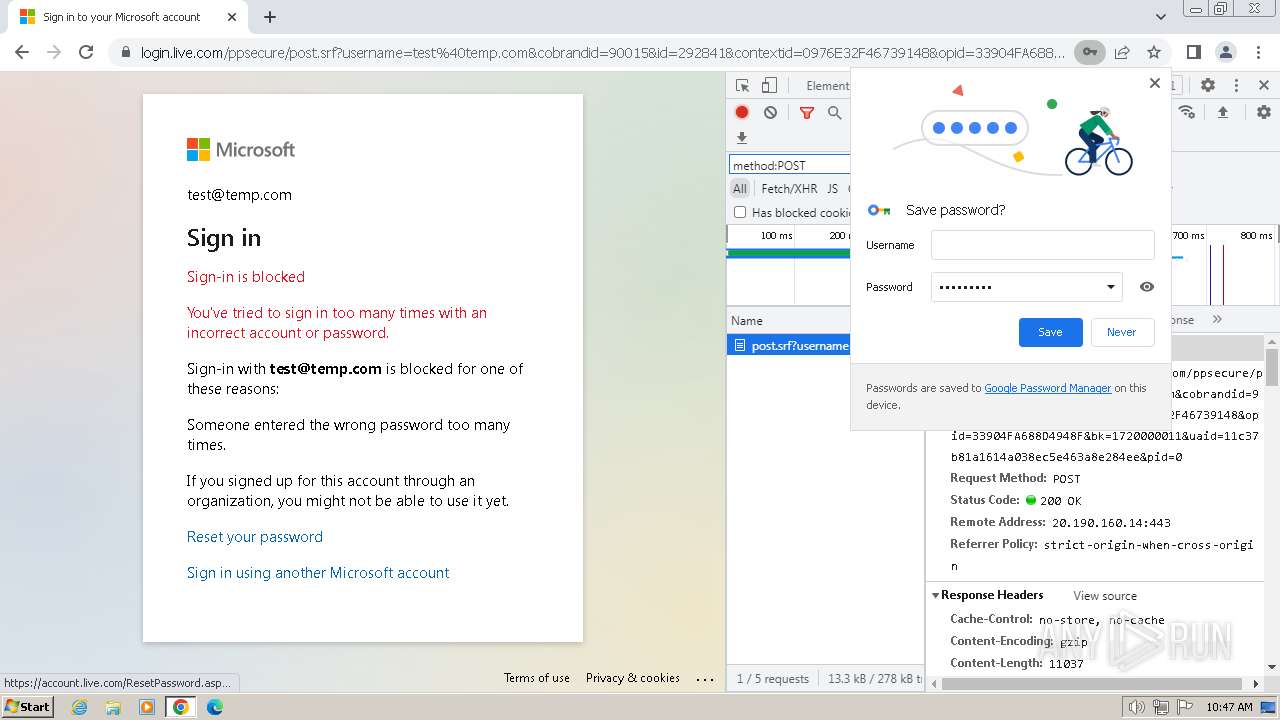Switch to the Elements DevTools tab
Viewport: 1280px width, 720px height.
(827, 86)
